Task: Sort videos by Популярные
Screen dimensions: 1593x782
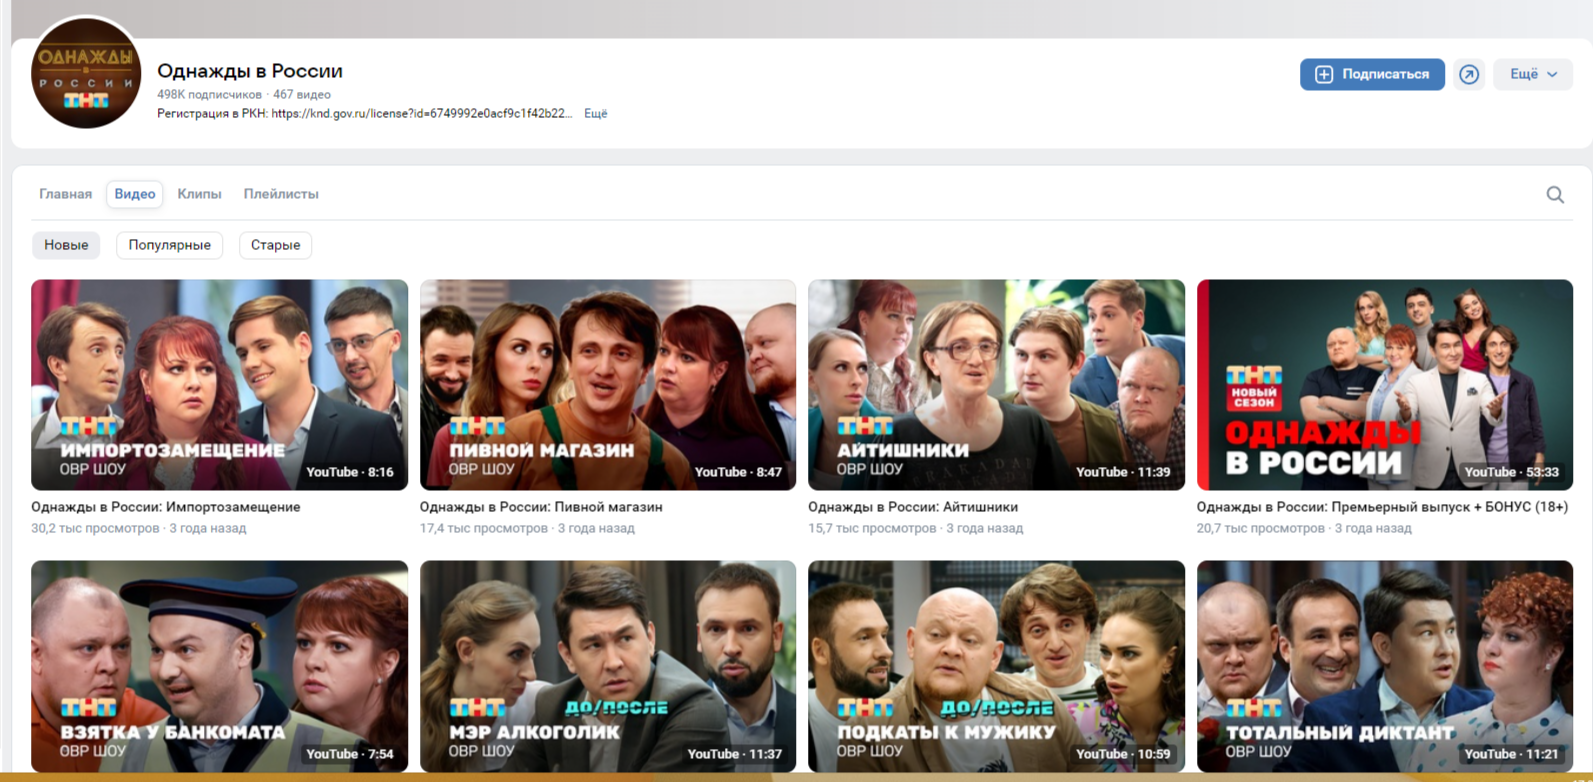Action: click(x=170, y=245)
